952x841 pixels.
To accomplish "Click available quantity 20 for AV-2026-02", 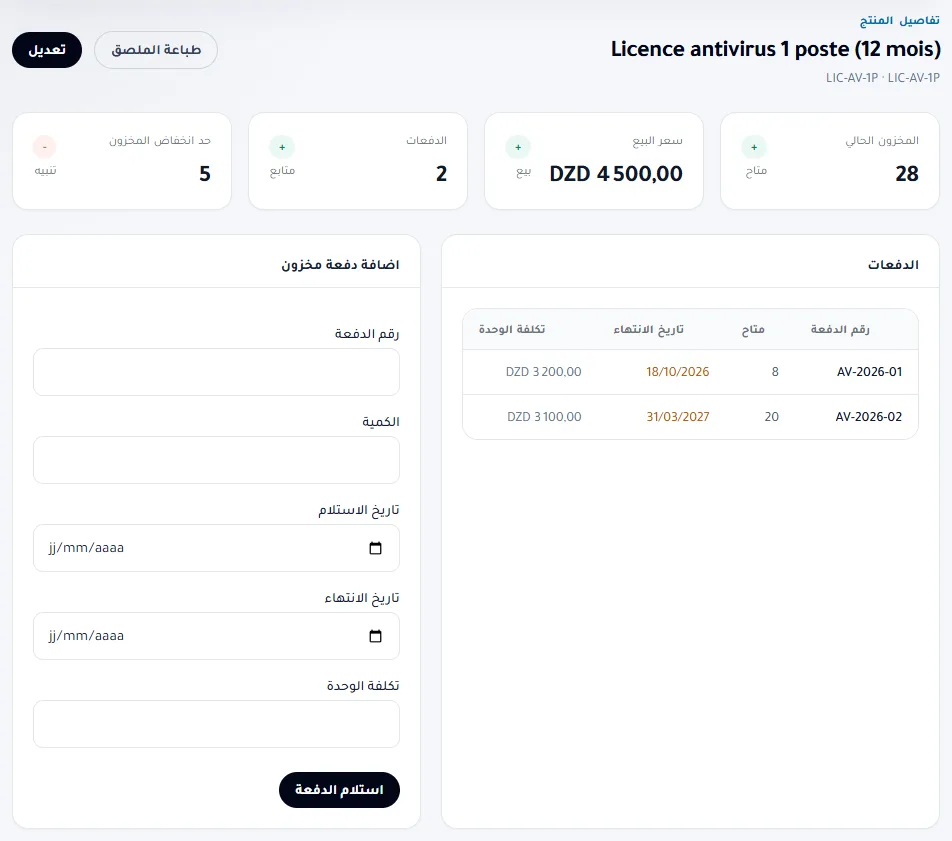I will (x=771, y=417).
